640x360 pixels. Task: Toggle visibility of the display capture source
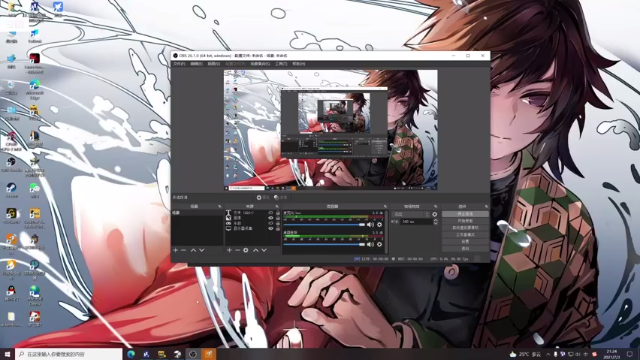point(270,229)
